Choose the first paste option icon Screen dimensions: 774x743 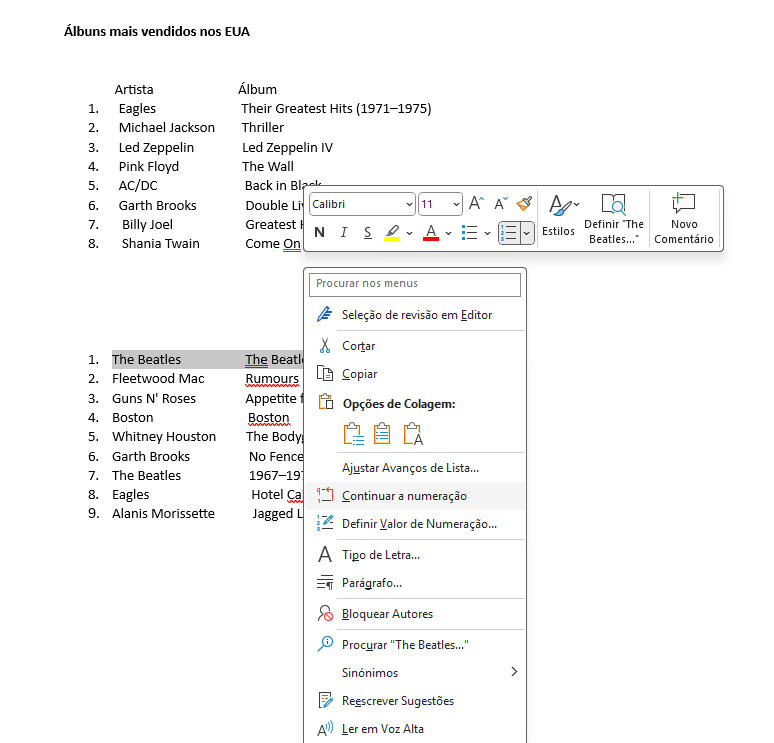point(353,434)
